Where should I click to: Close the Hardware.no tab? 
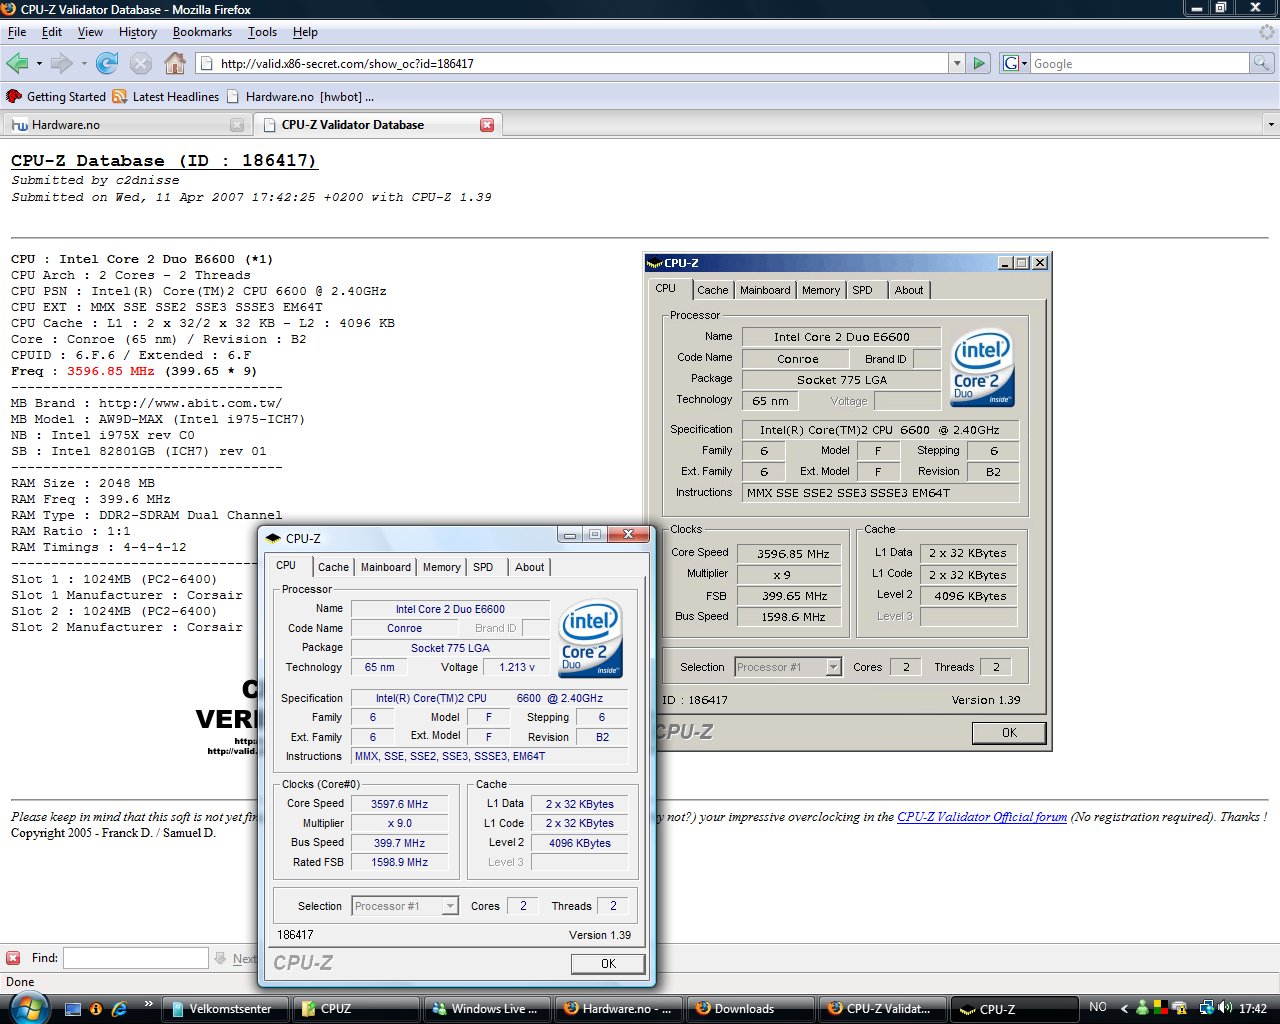[x=237, y=125]
